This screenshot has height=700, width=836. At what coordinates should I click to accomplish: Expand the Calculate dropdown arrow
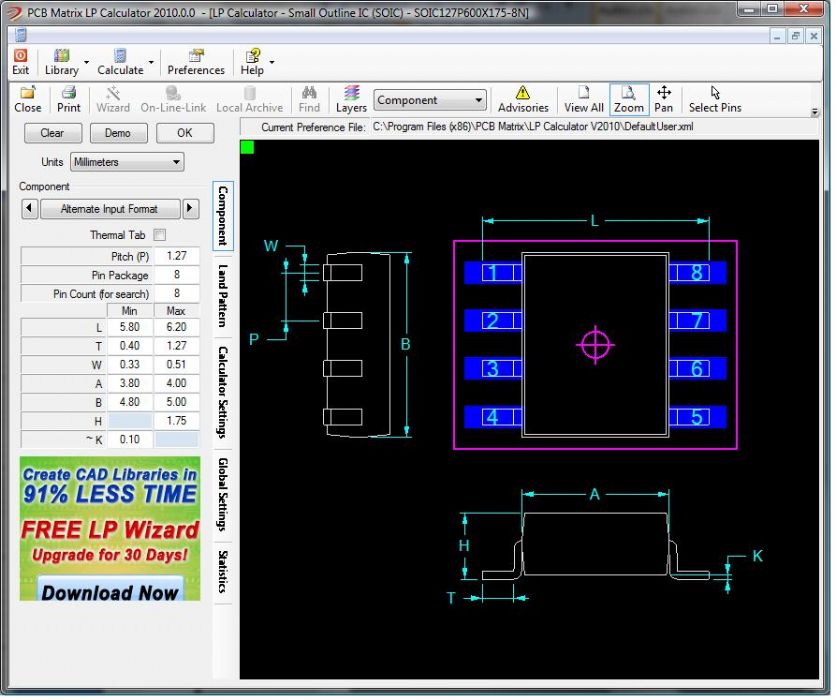[x=151, y=62]
